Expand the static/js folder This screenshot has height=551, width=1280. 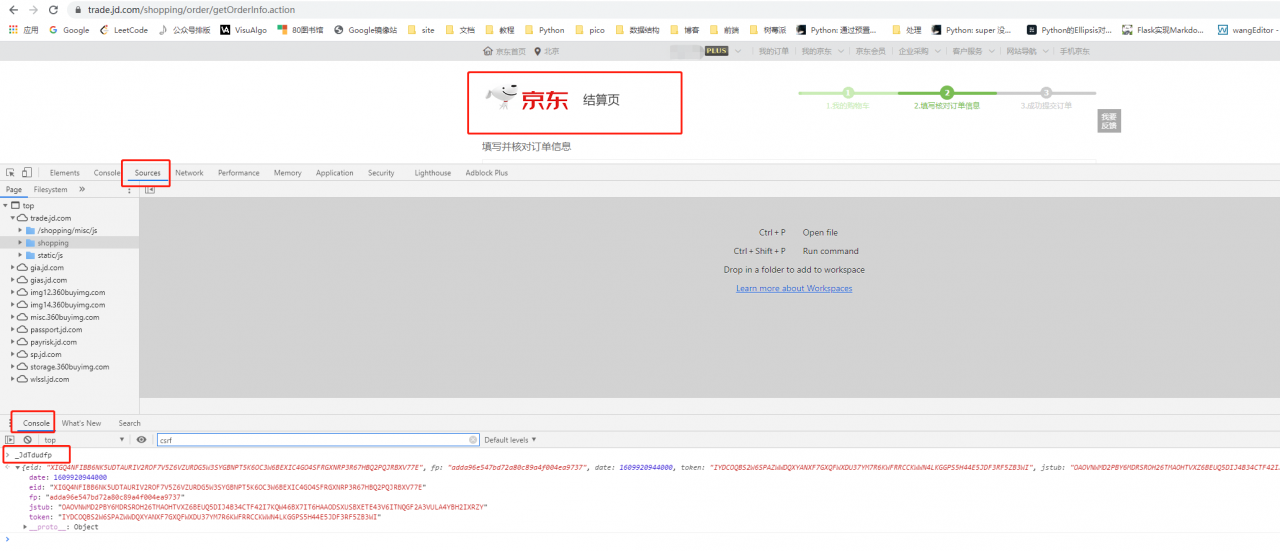click(x=20, y=255)
